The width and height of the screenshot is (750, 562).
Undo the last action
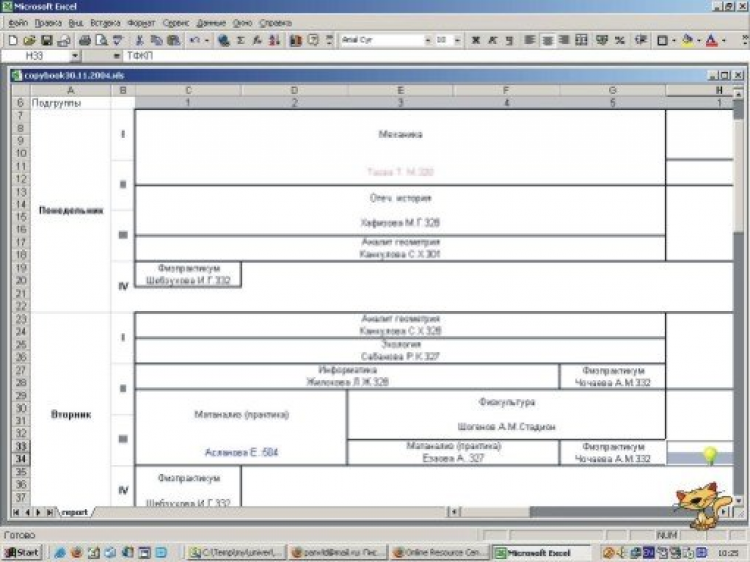coord(194,41)
